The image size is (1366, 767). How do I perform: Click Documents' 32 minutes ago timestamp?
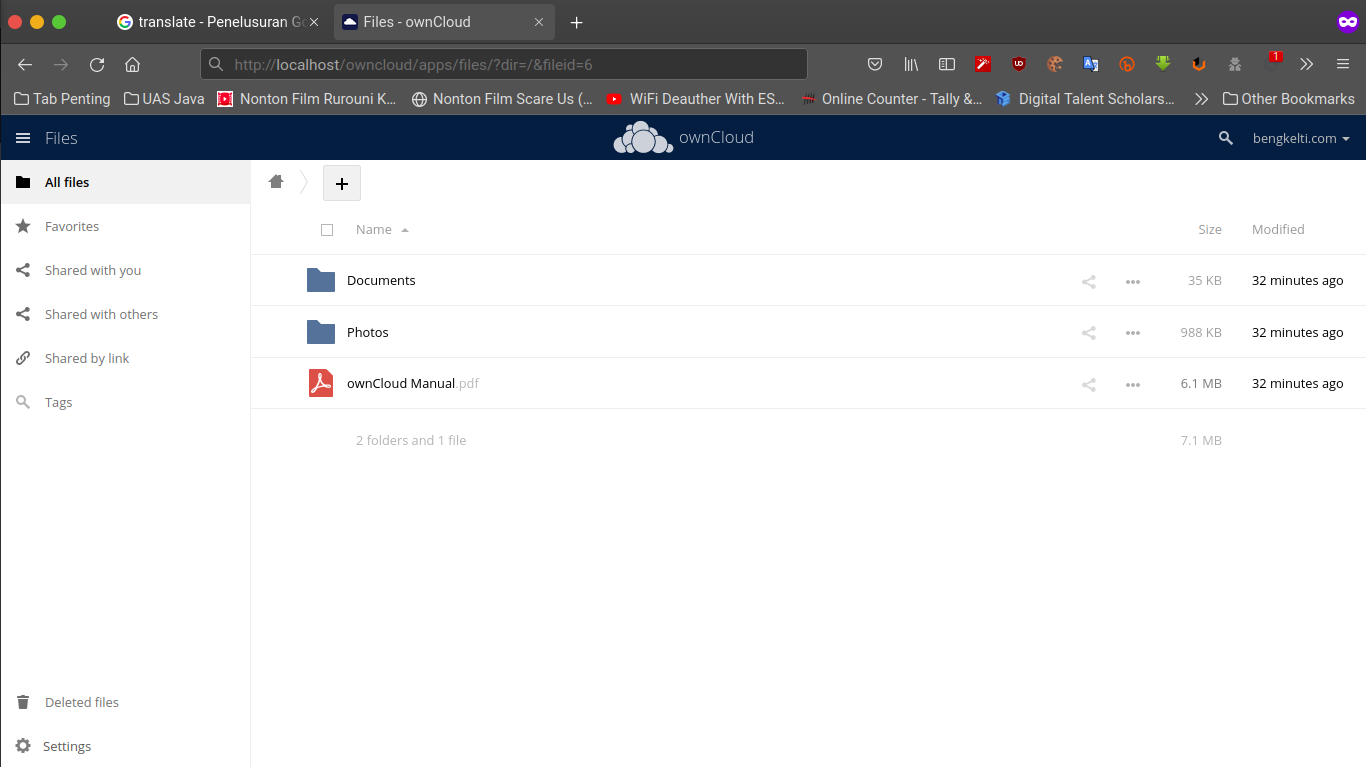coord(1298,280)
